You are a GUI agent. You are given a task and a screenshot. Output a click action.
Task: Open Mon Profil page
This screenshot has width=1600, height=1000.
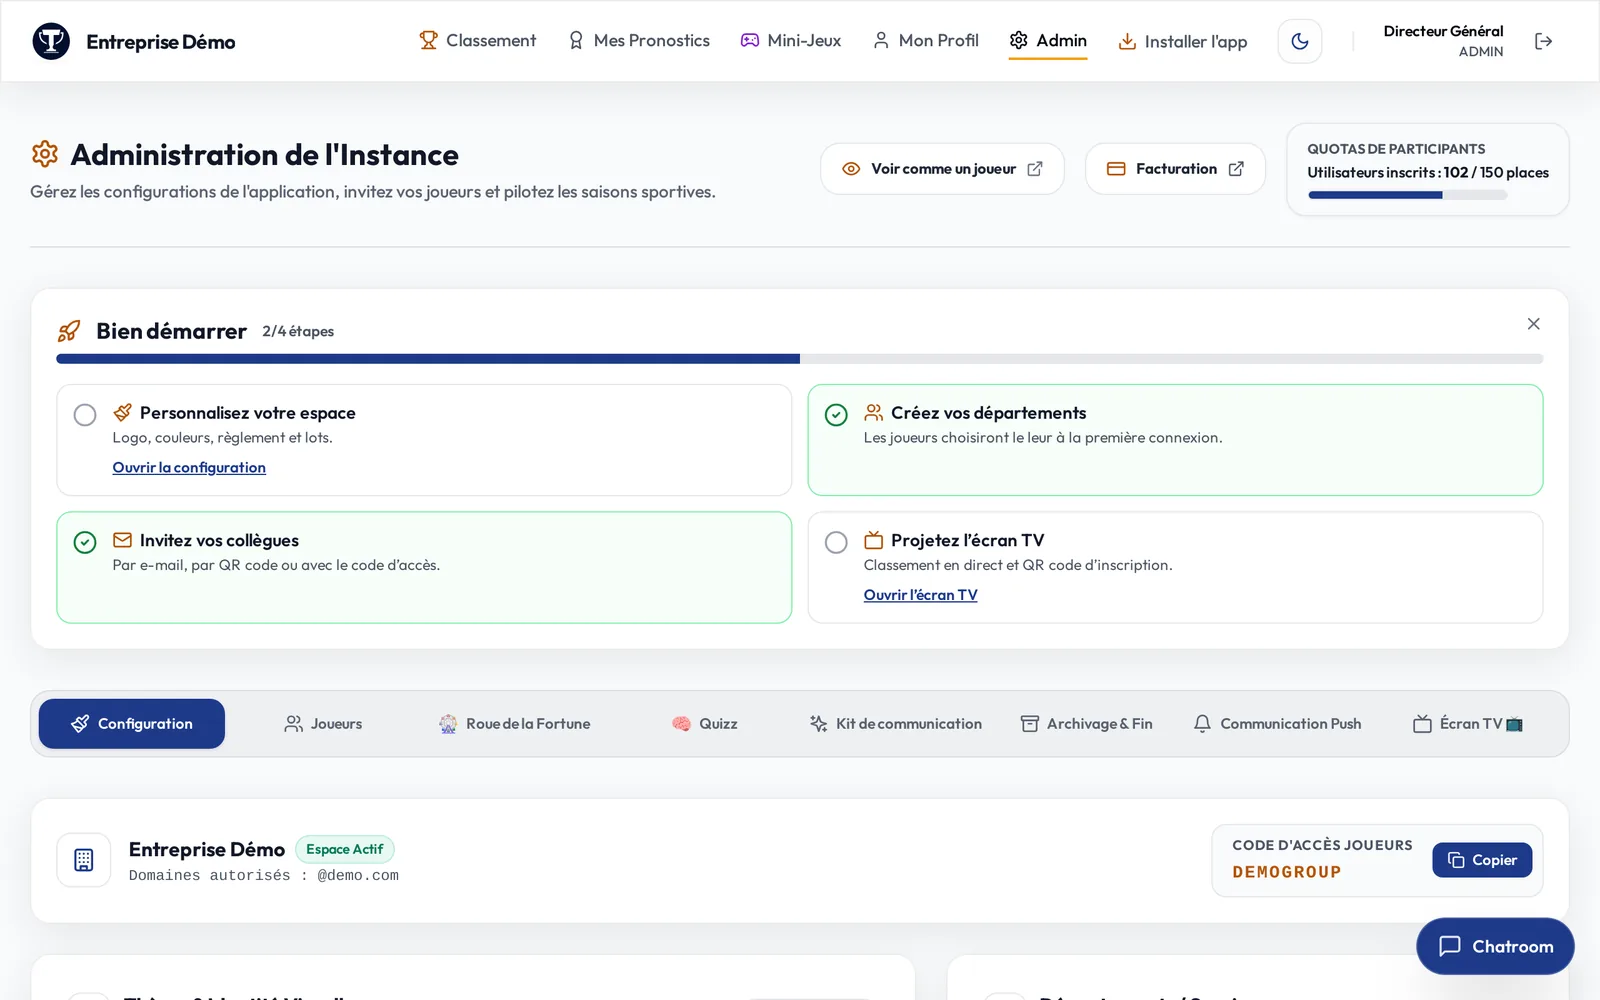point(926,40)
